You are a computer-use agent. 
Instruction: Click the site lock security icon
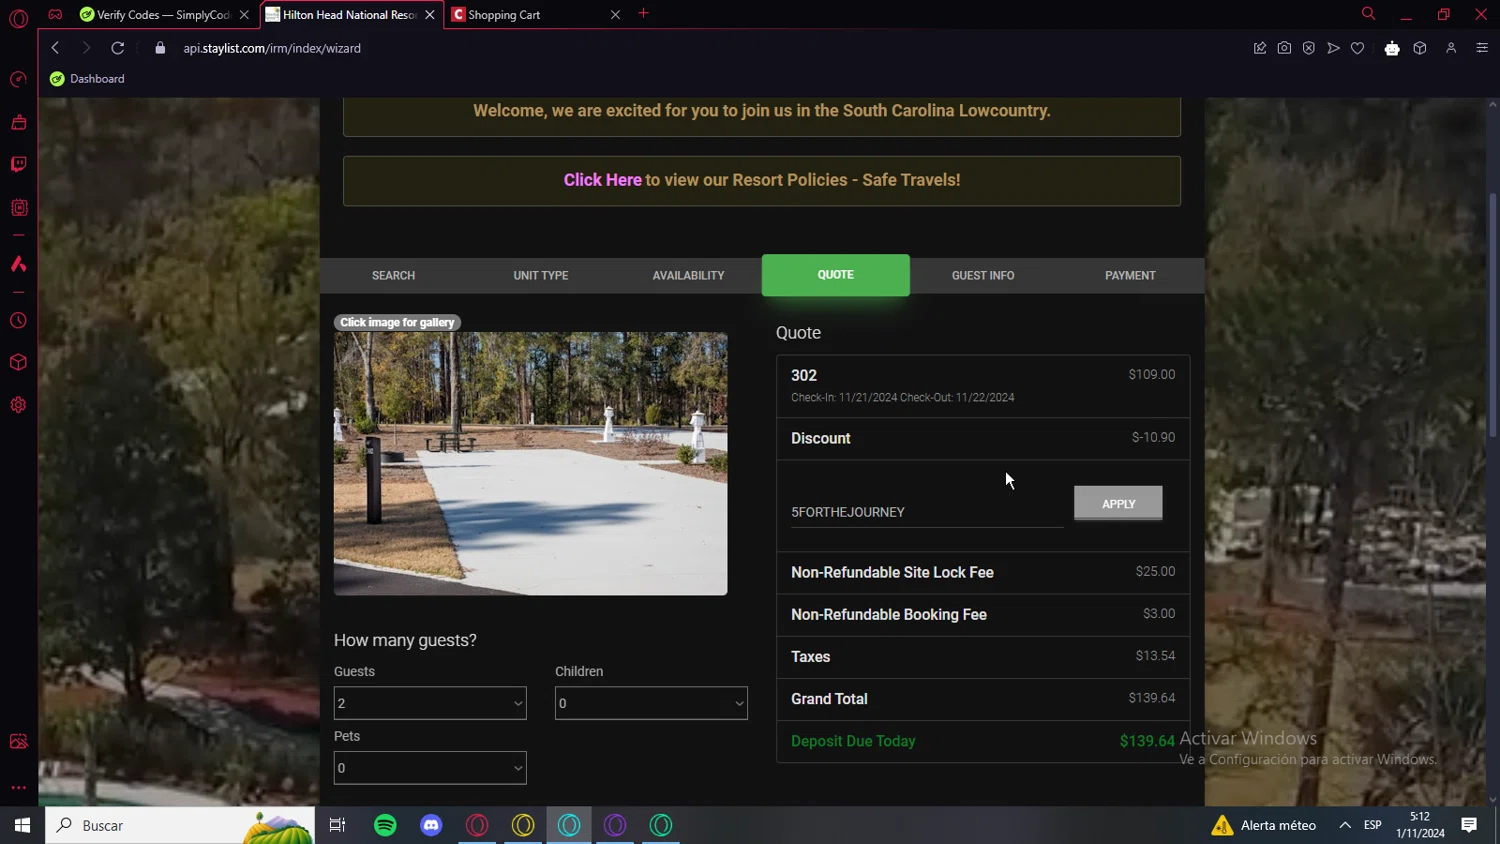(160, 48)
